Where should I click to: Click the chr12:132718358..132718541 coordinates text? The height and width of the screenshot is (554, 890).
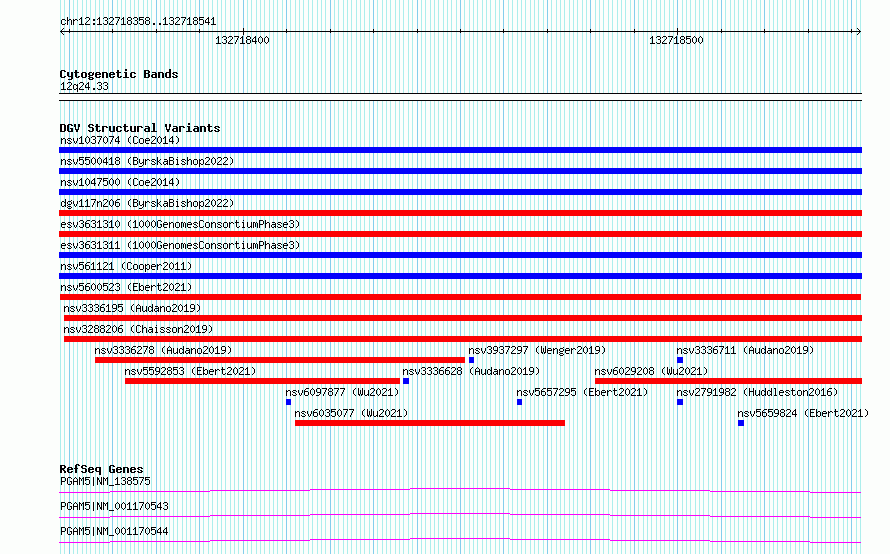click(138, 22)
